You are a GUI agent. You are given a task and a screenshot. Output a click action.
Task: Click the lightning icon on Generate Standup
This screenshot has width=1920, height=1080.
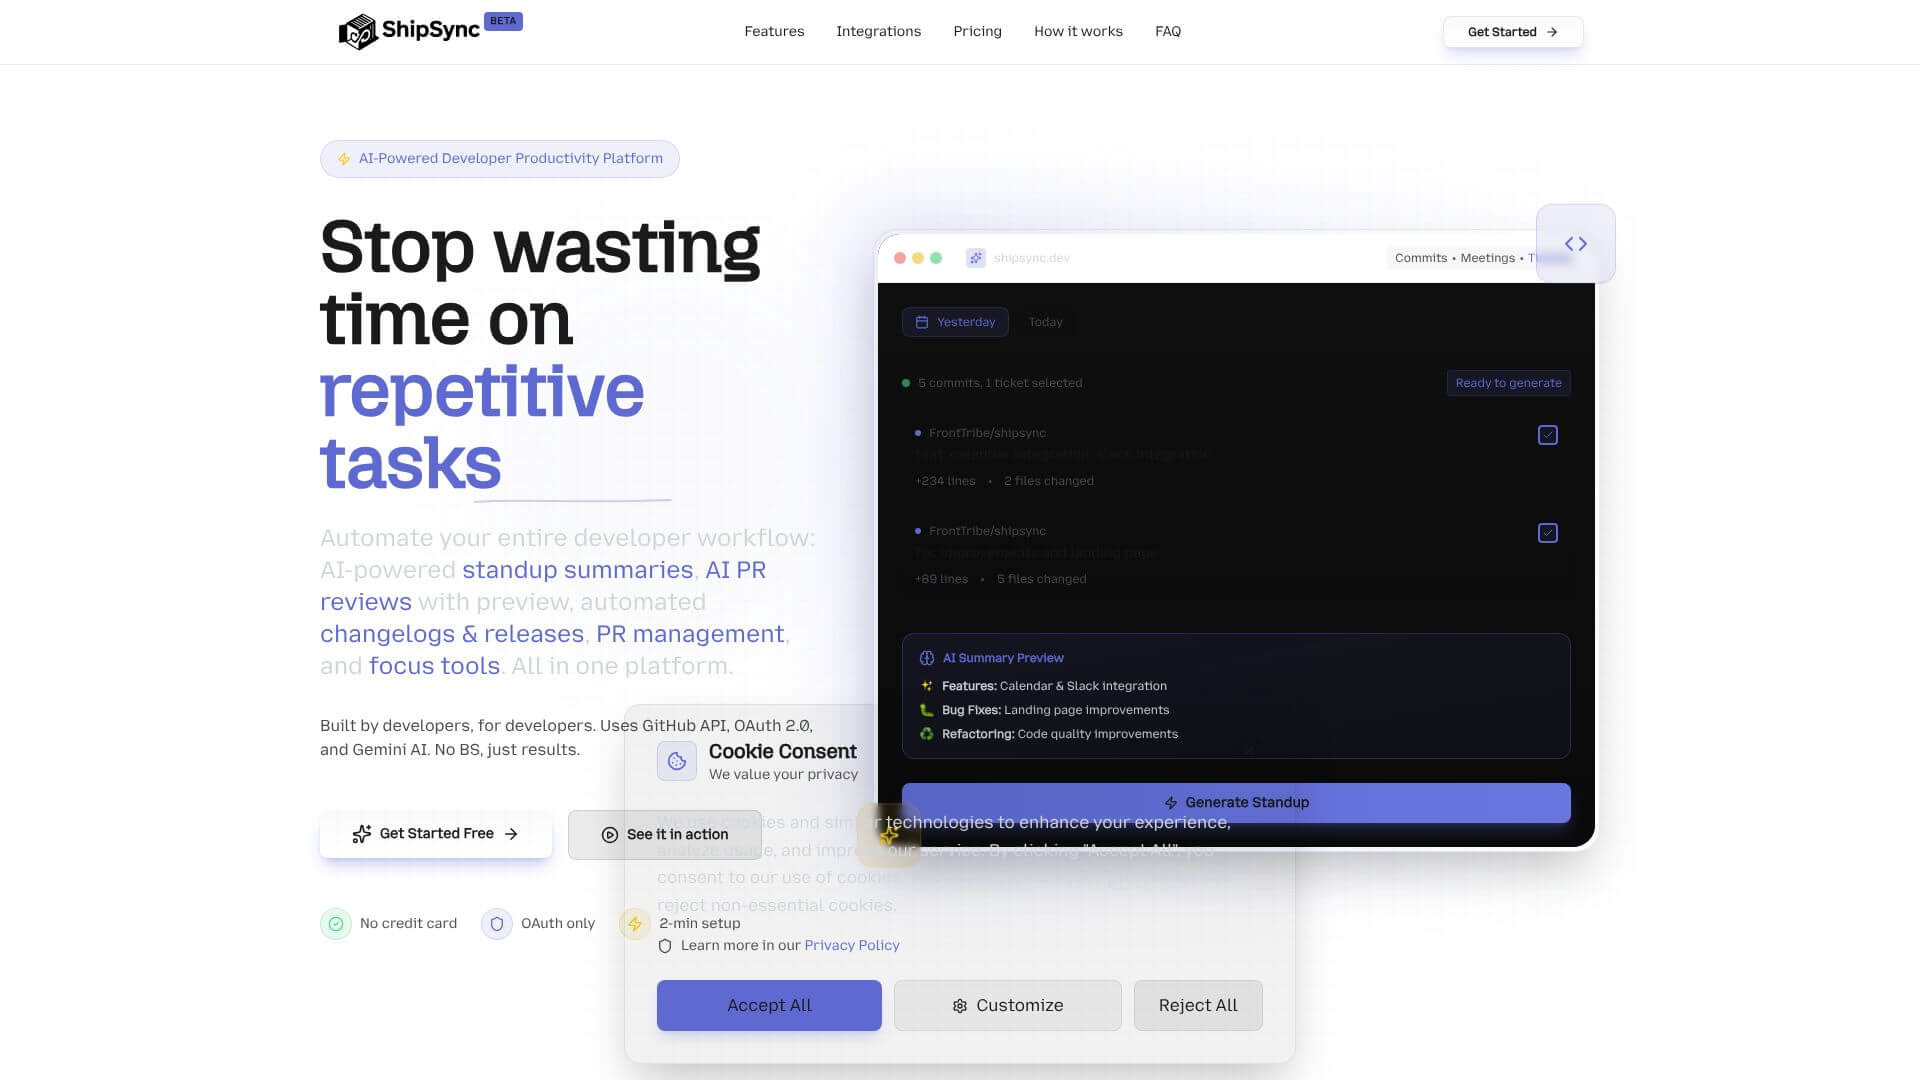coord(1170,802)
